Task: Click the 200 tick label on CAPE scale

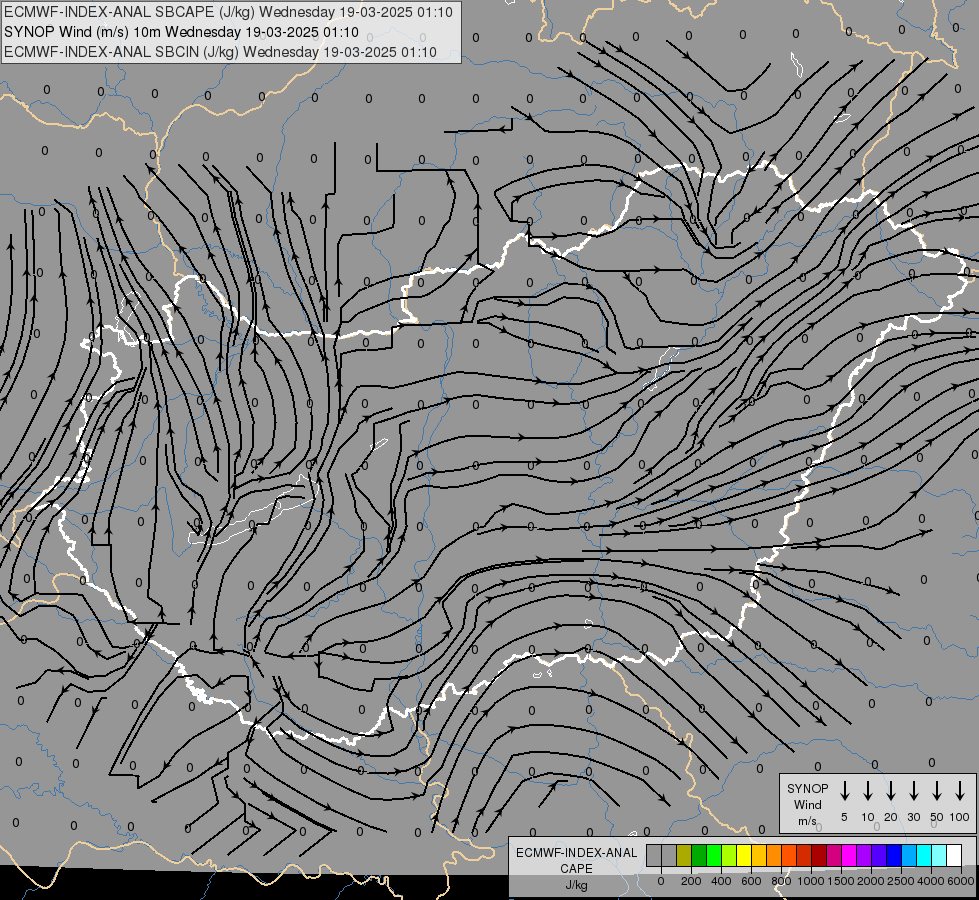Action: pyautogui.click(x=691, y=881)
